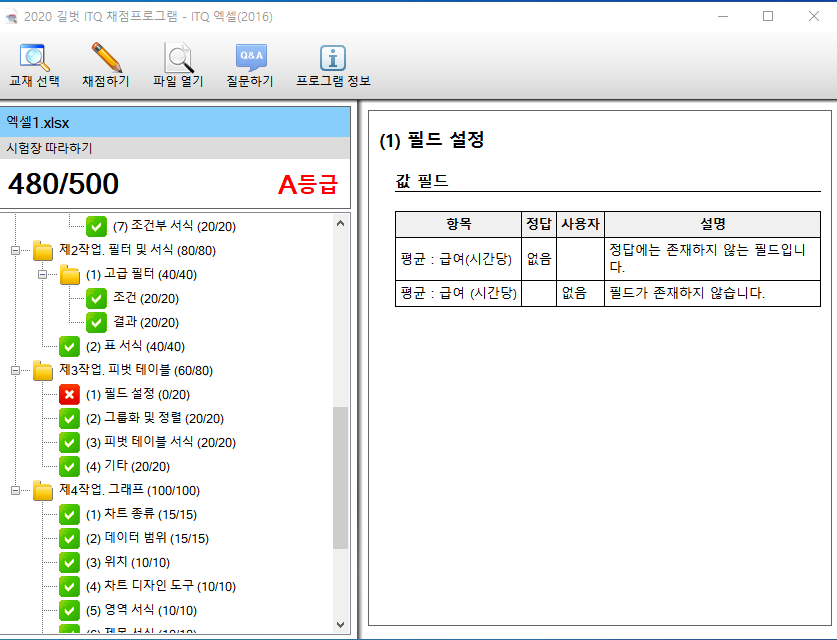Click the 시험장 따라하기 bar
Image resolution: width=837 pixels, height=640 pixels.
pos(175,148)
